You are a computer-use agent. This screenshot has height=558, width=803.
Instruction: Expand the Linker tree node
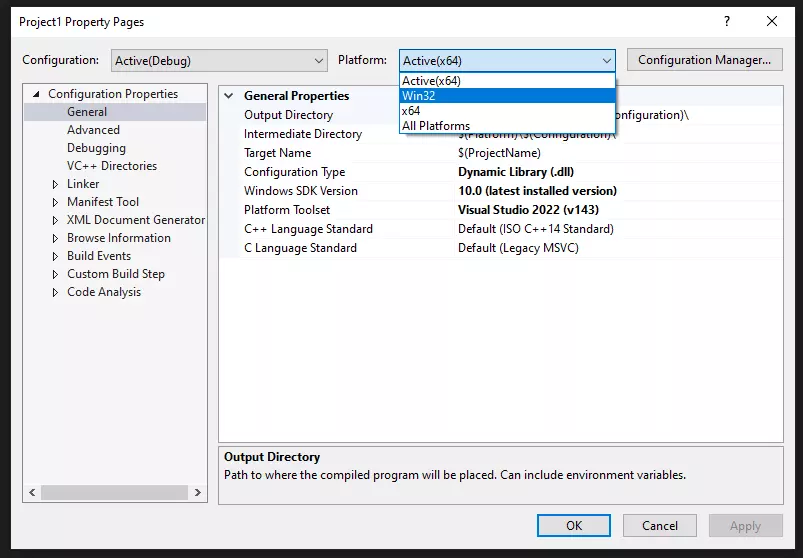56,184
